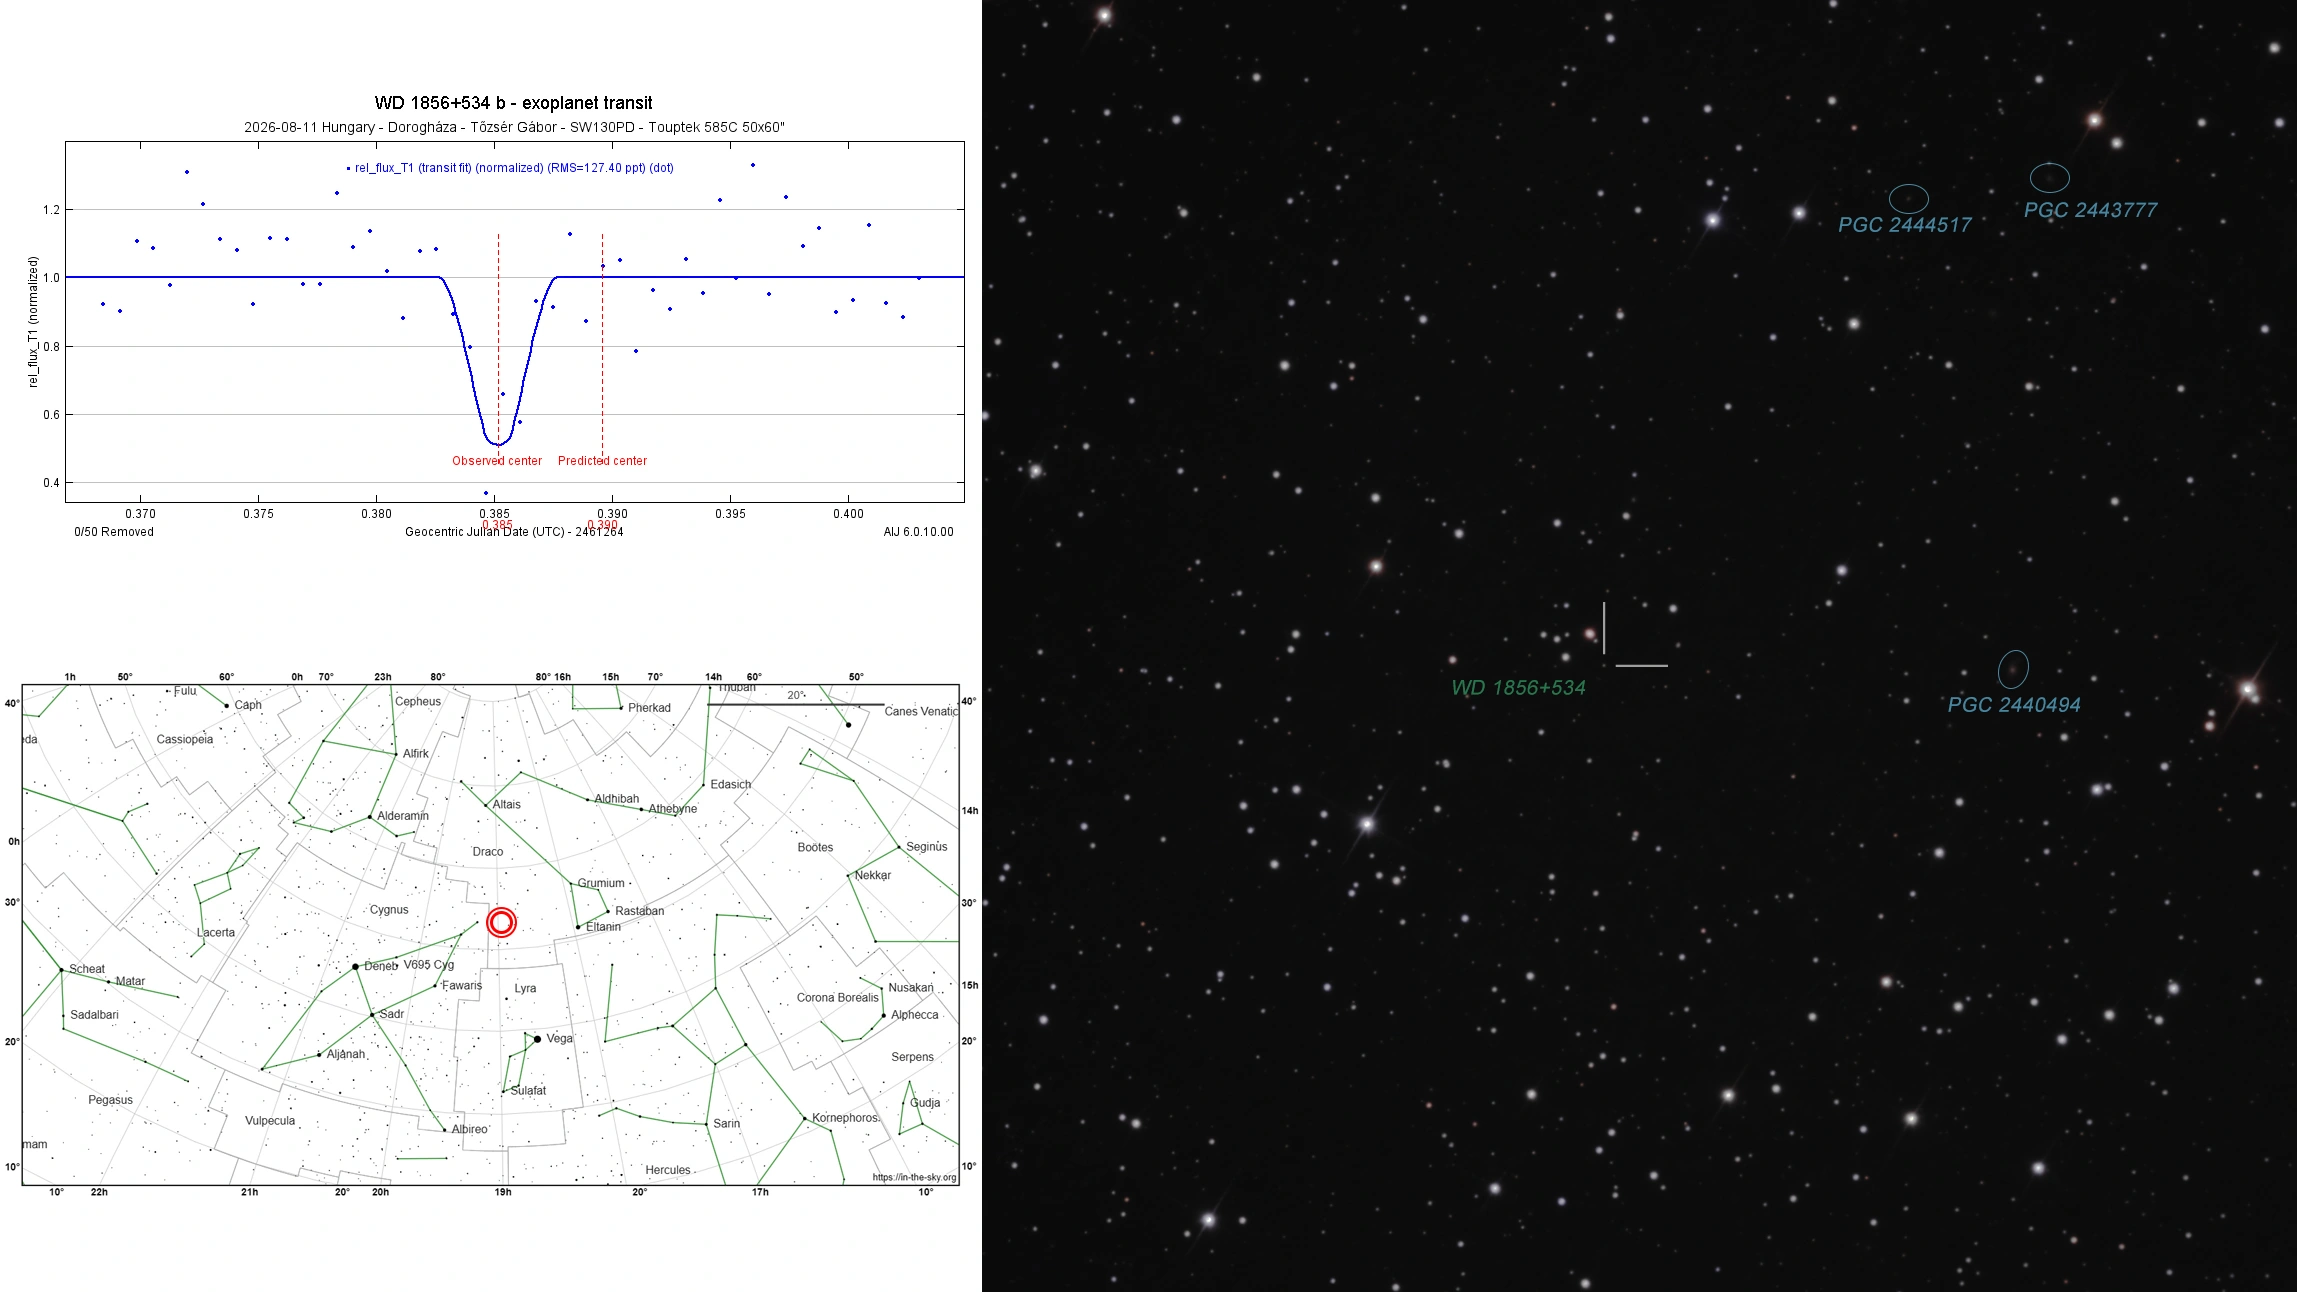The width and height of the screenshot is (2297, 1292).
Task: Click the "Vega" star label on the chart
Action: pos(560,1039)
